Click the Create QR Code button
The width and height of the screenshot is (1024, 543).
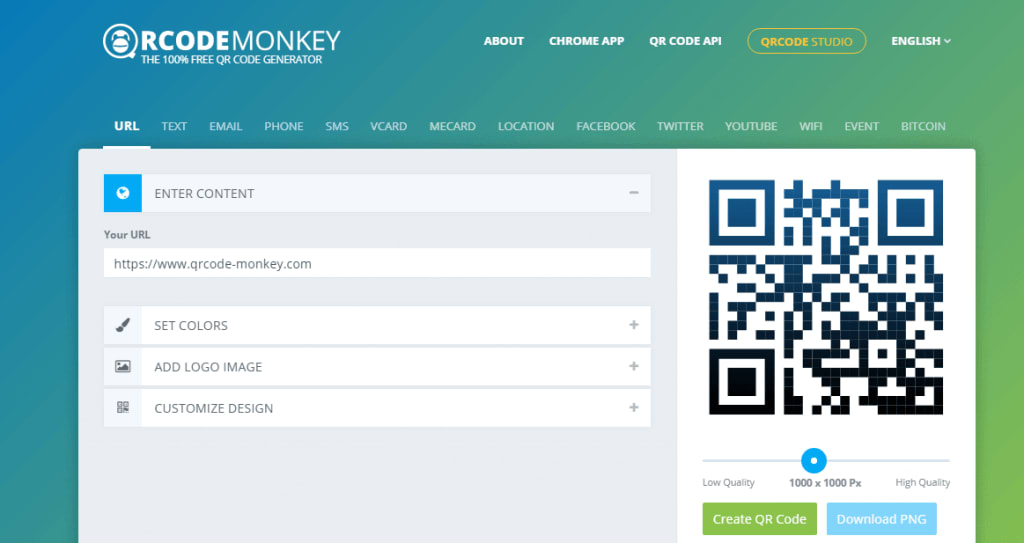click(x=760, y=519)
